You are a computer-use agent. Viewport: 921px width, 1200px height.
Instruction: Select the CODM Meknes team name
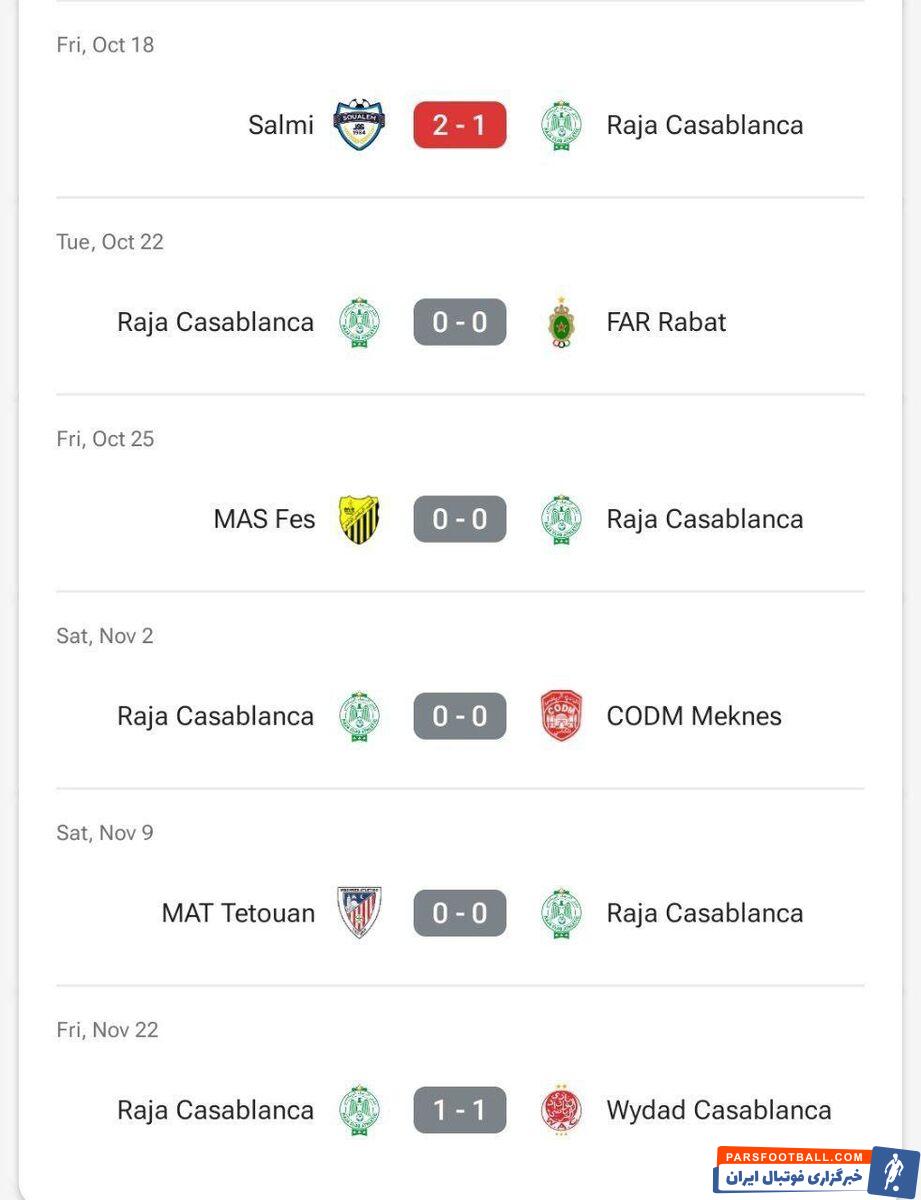point(693,716)
